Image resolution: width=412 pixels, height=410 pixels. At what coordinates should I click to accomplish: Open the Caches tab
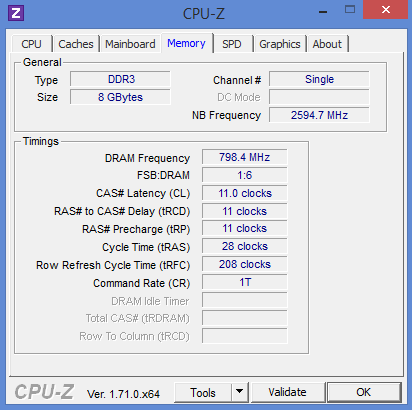76,44
